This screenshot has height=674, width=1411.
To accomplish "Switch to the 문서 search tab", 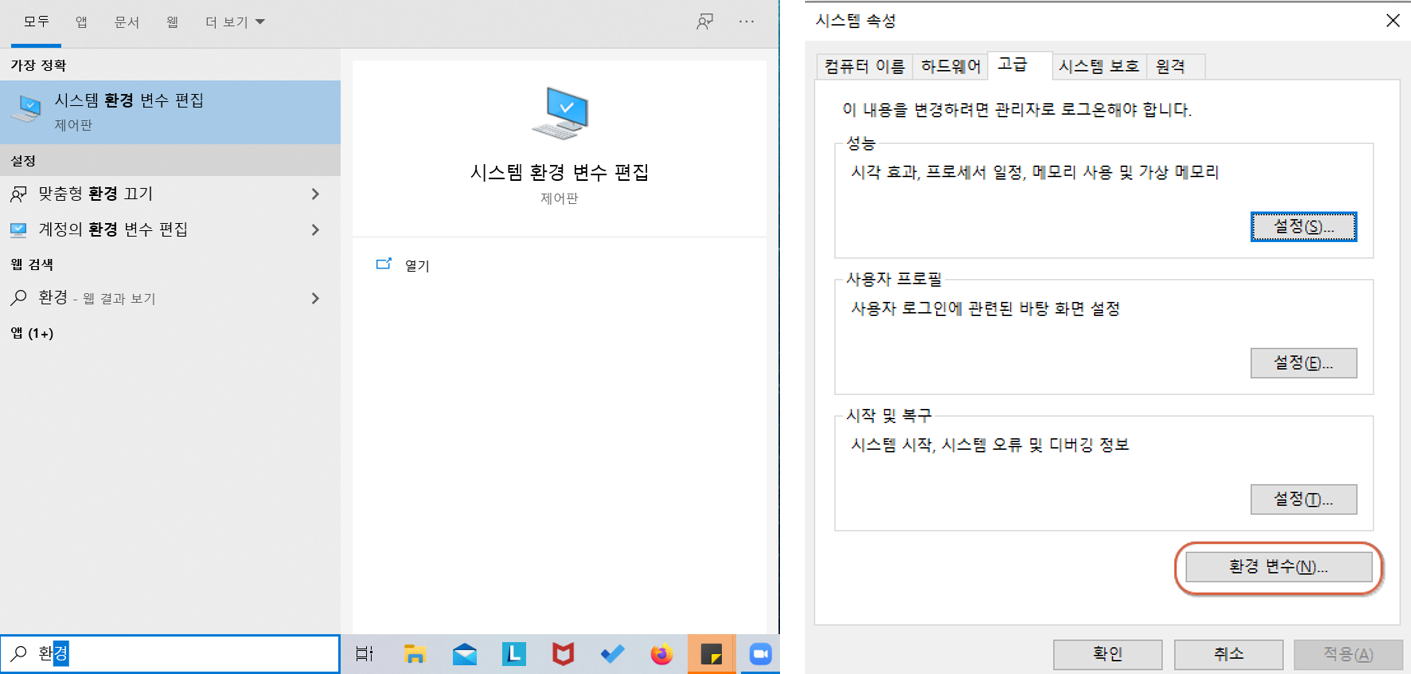I will tap(127, 22).
